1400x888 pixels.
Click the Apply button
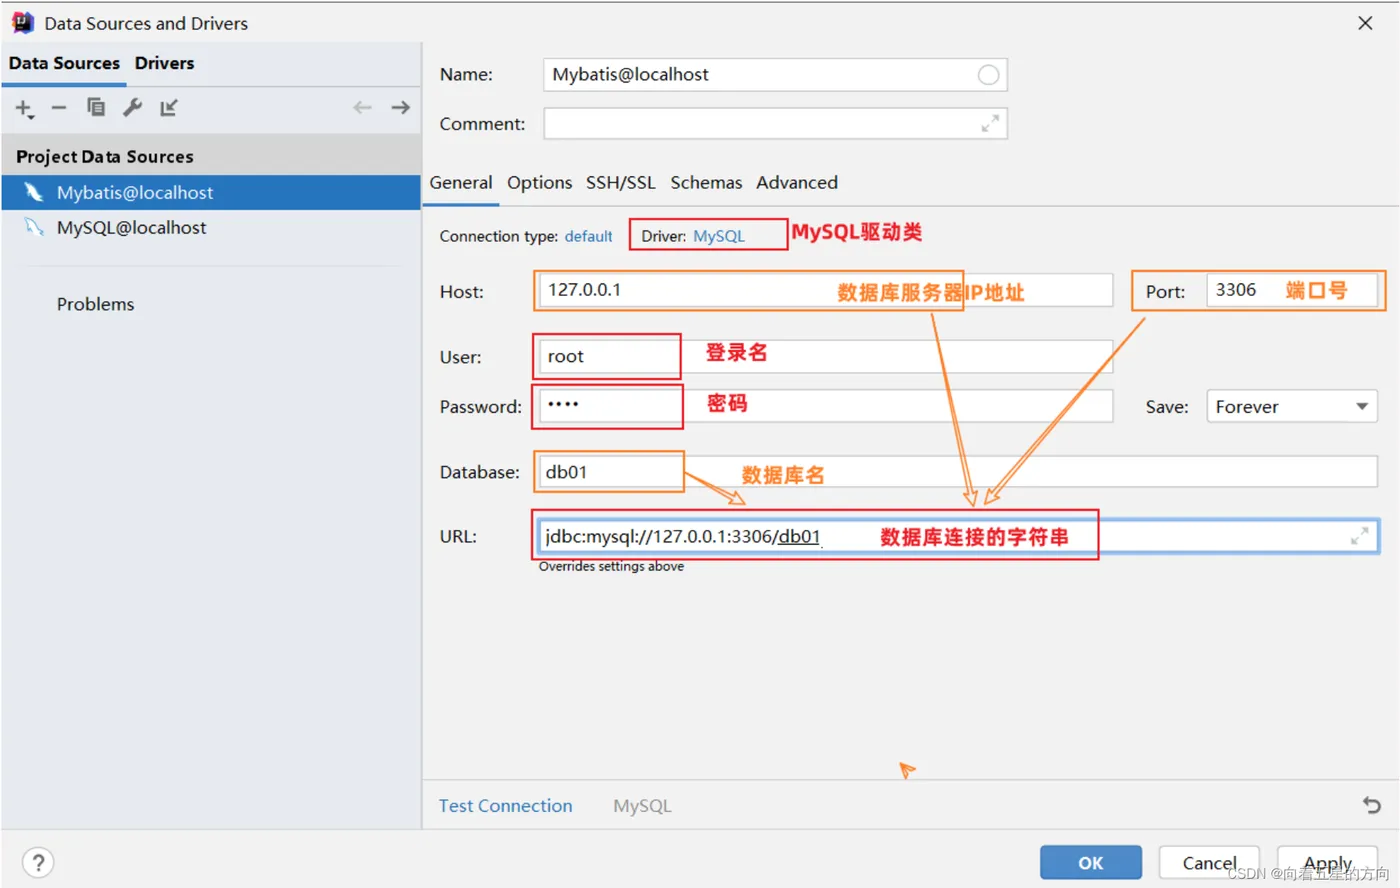point(1327,863)
